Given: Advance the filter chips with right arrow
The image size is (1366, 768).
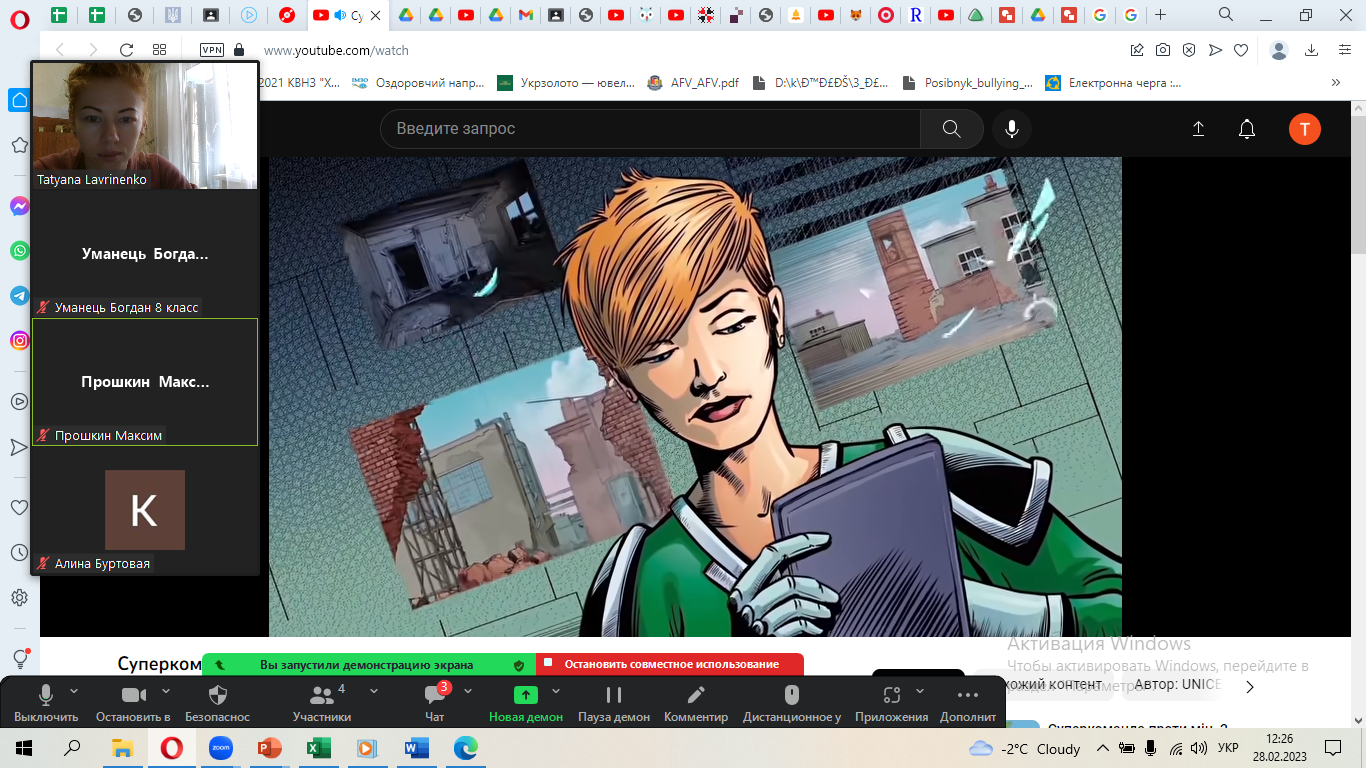Looking at the screenshot, I should click(1250, 686).
